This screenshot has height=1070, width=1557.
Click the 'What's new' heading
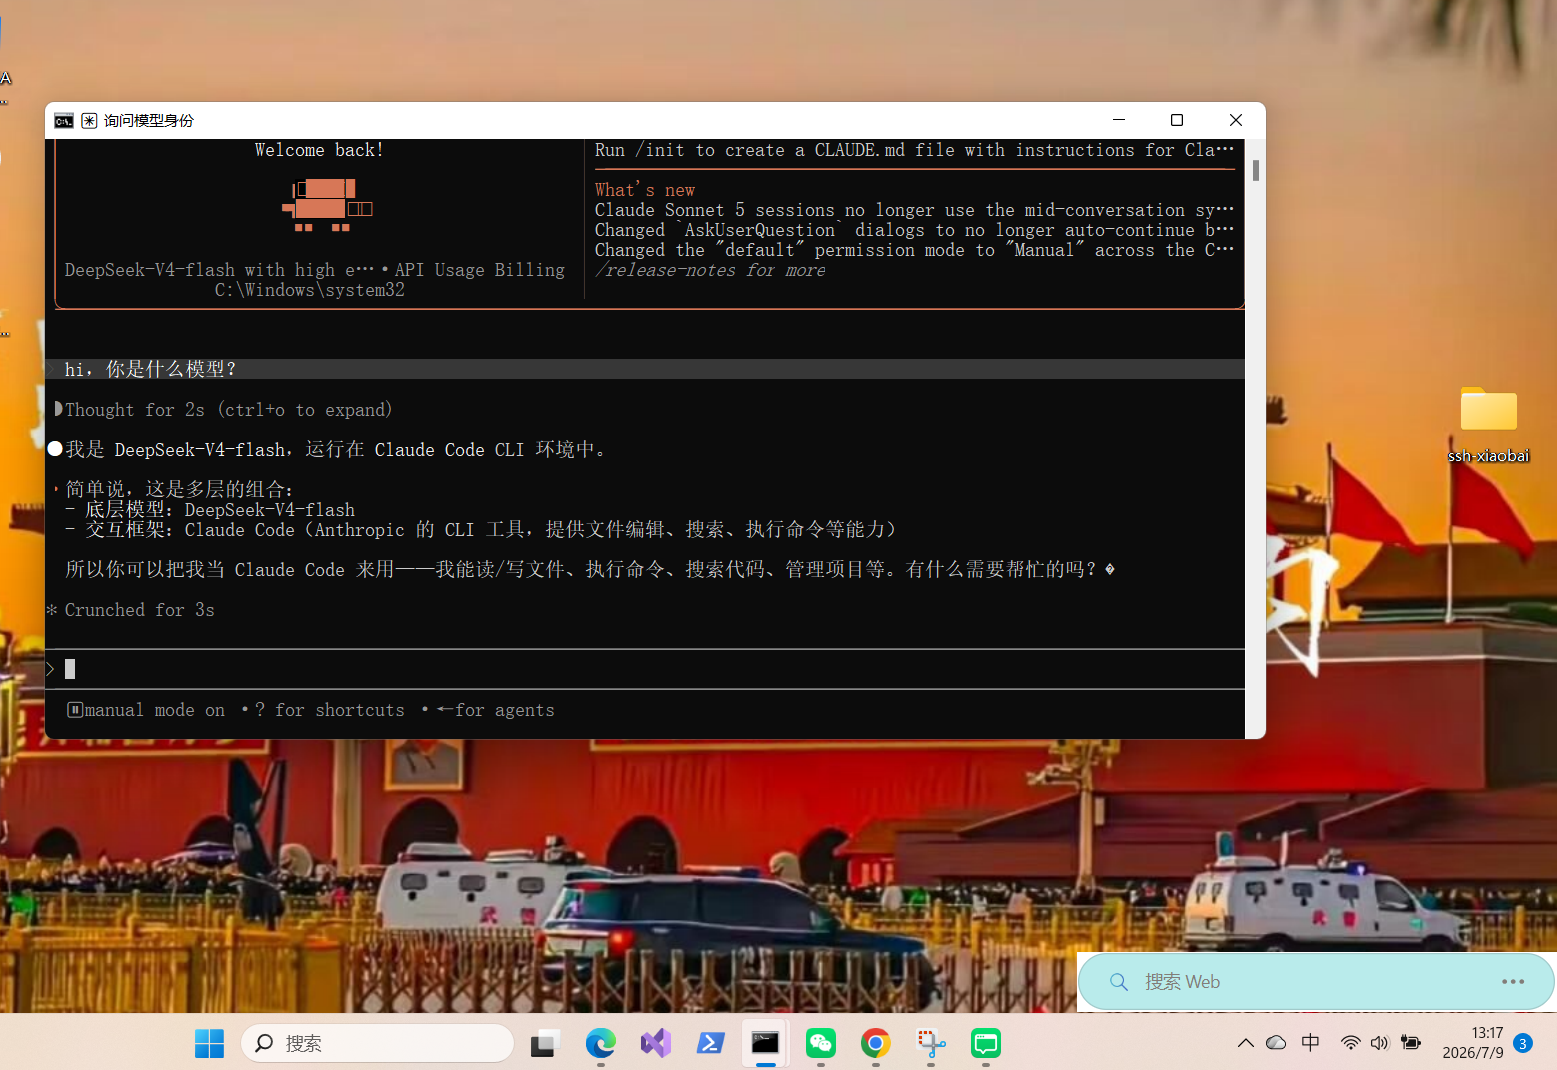[x=645, y=190]
